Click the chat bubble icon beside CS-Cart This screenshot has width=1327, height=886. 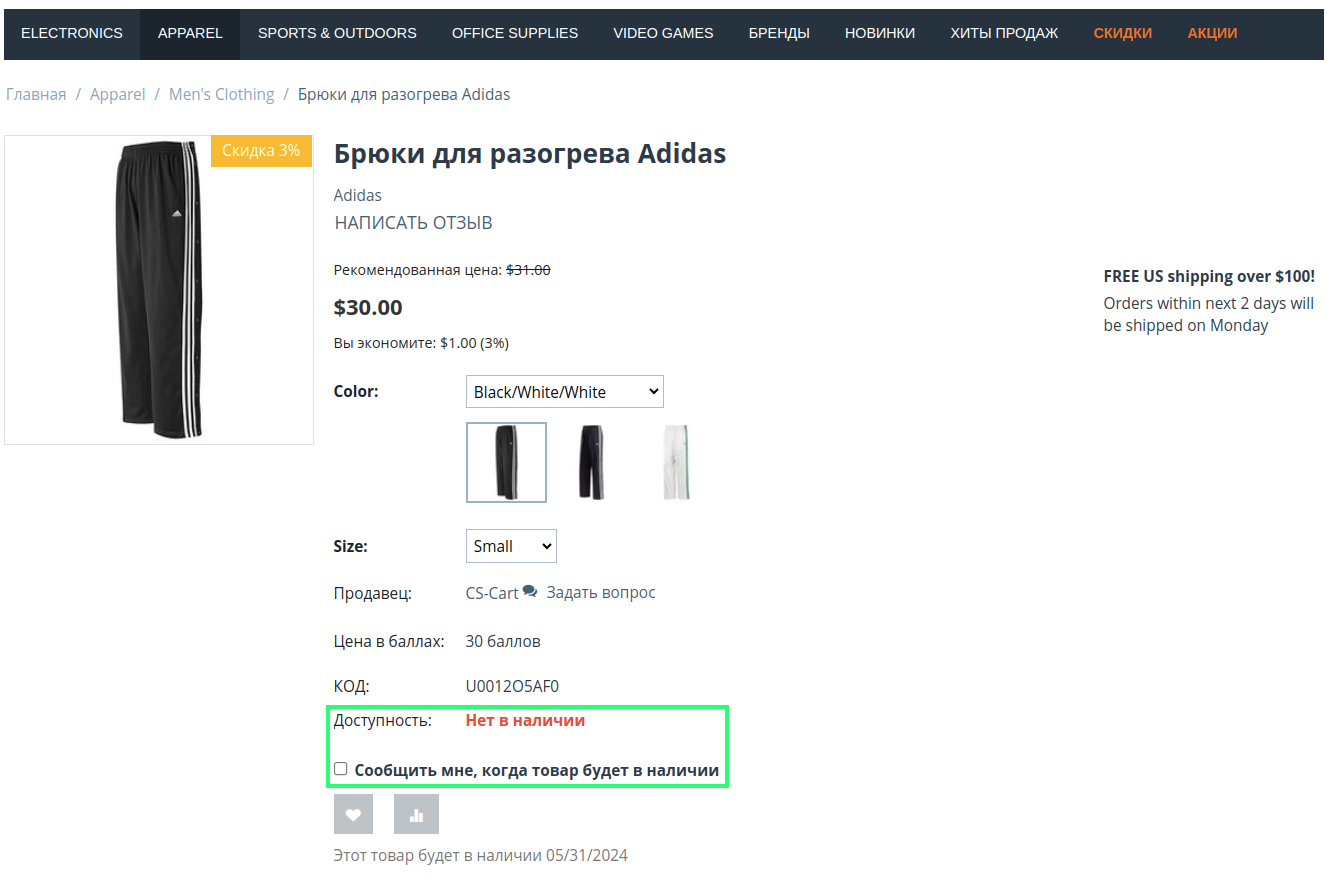coord(530,592)
